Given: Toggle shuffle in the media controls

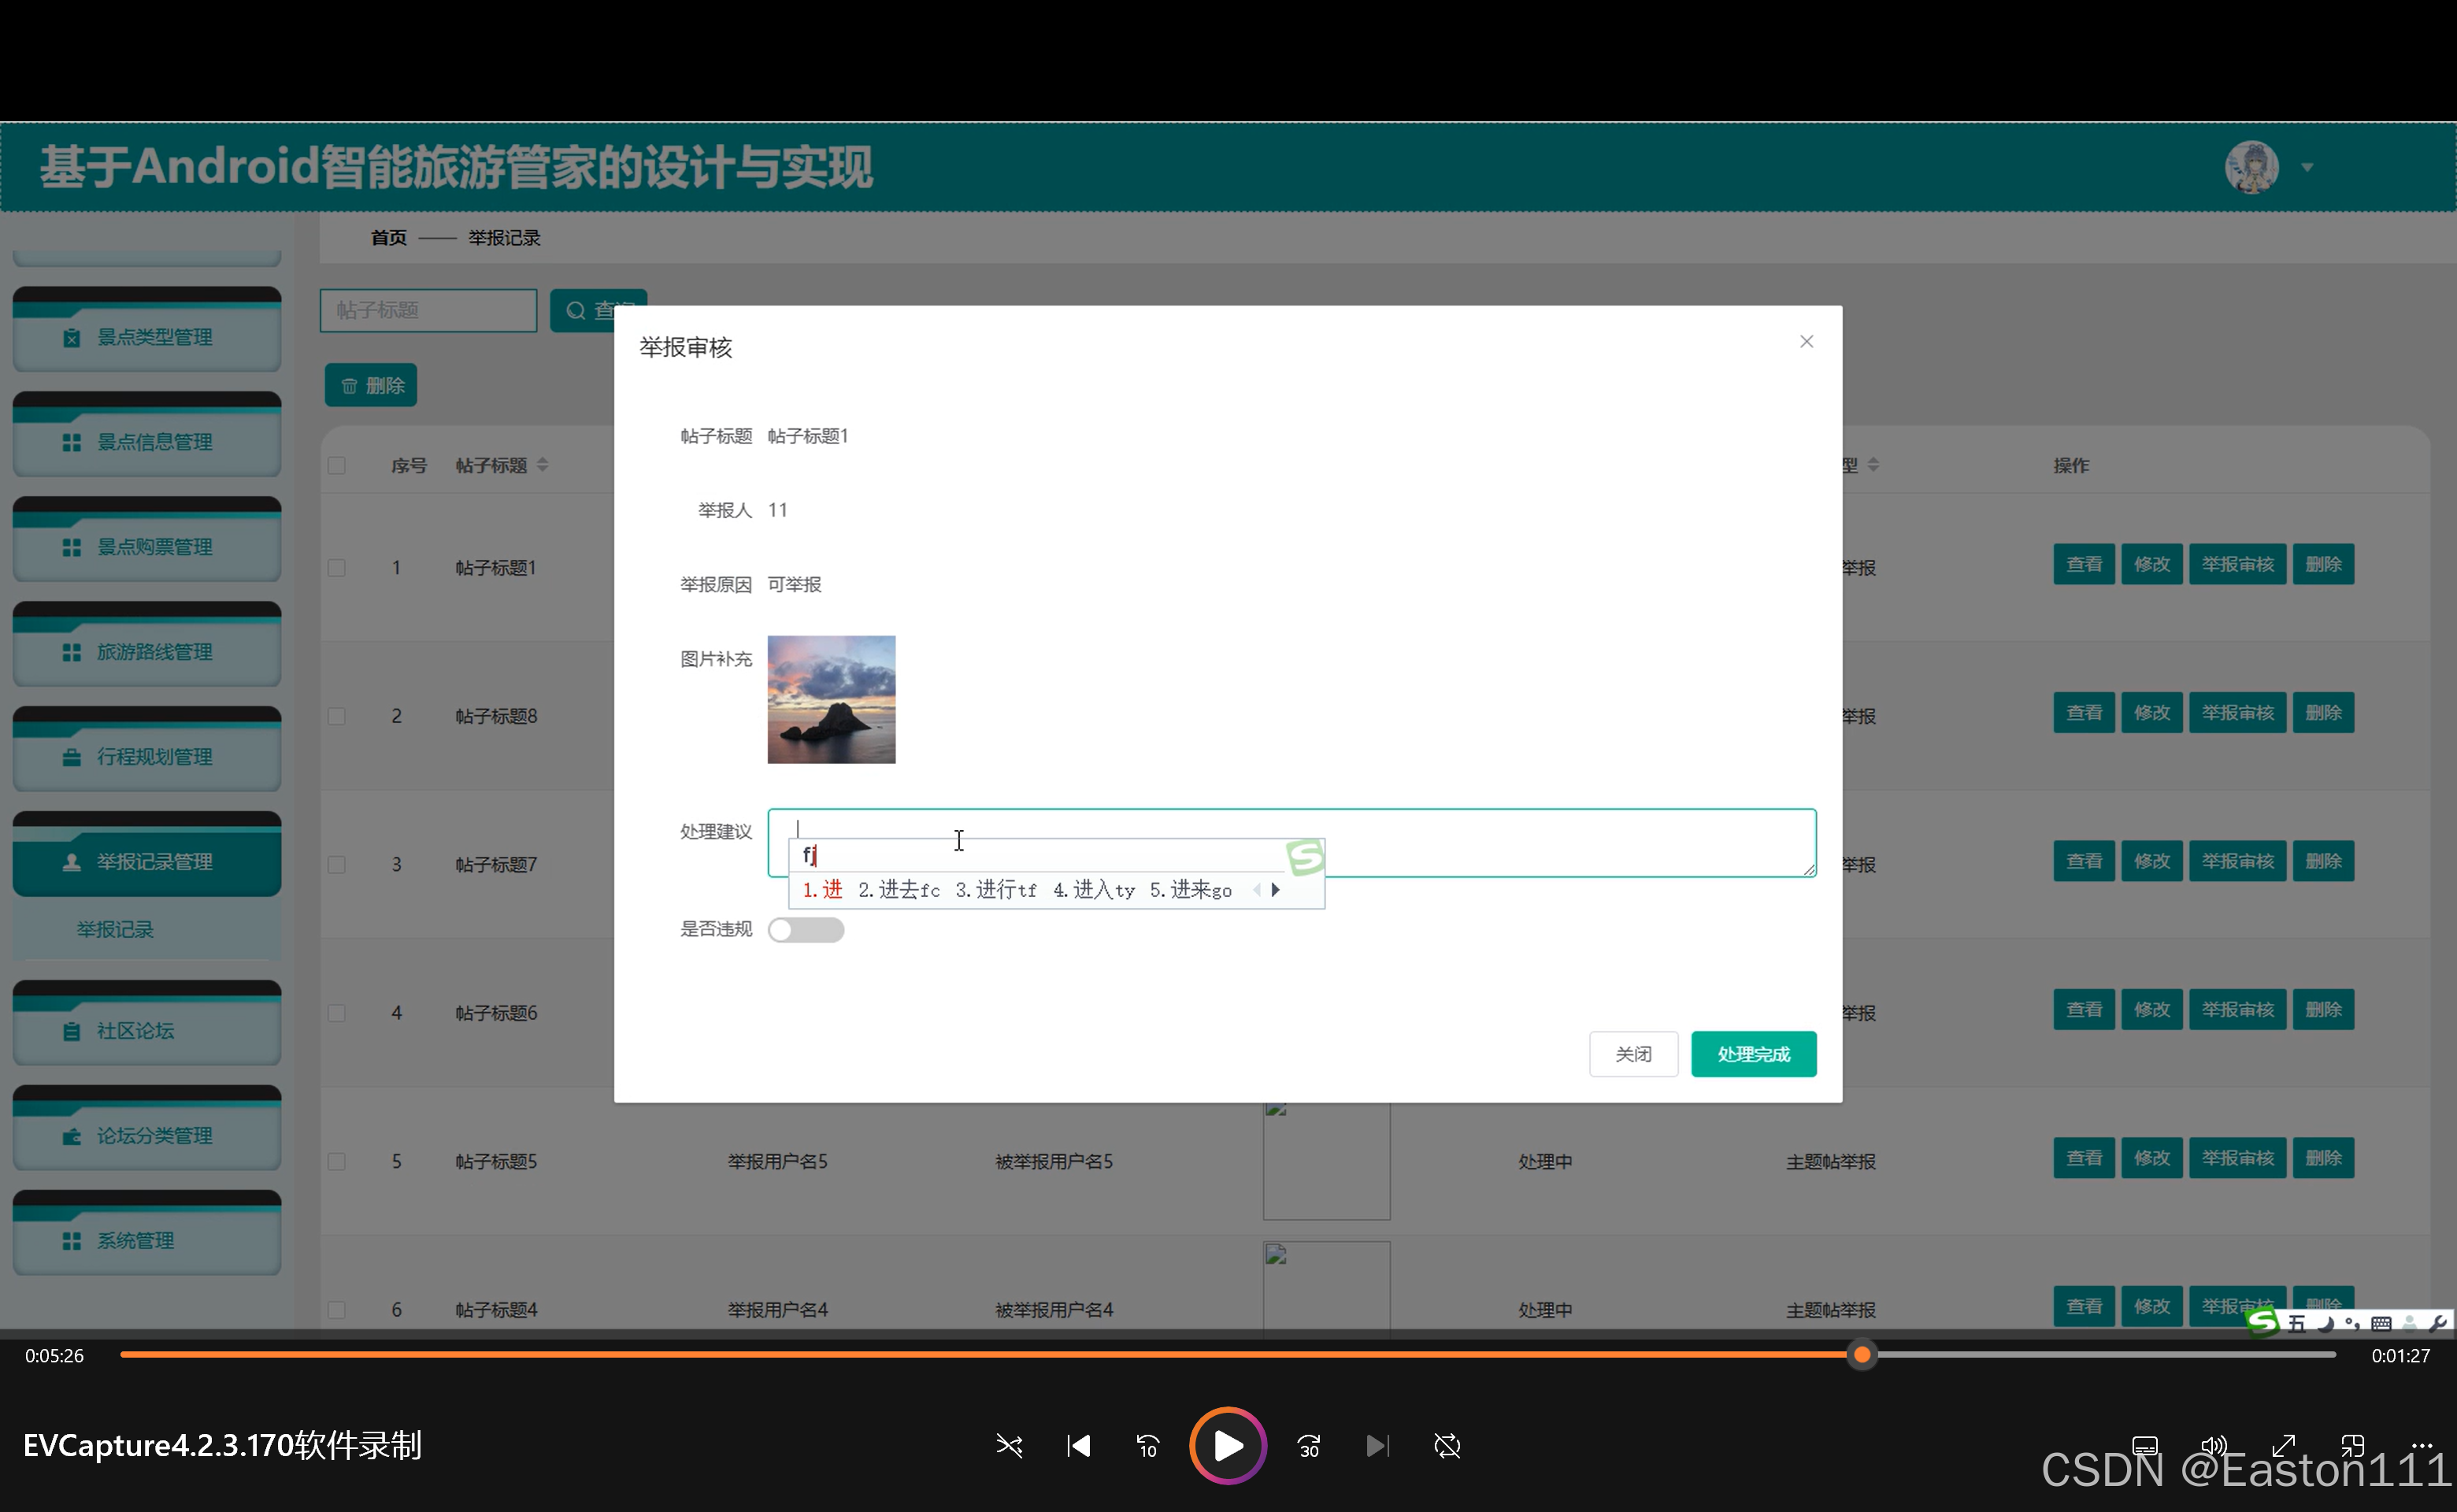Looking at the screenshot, I should (1009, 1446).
